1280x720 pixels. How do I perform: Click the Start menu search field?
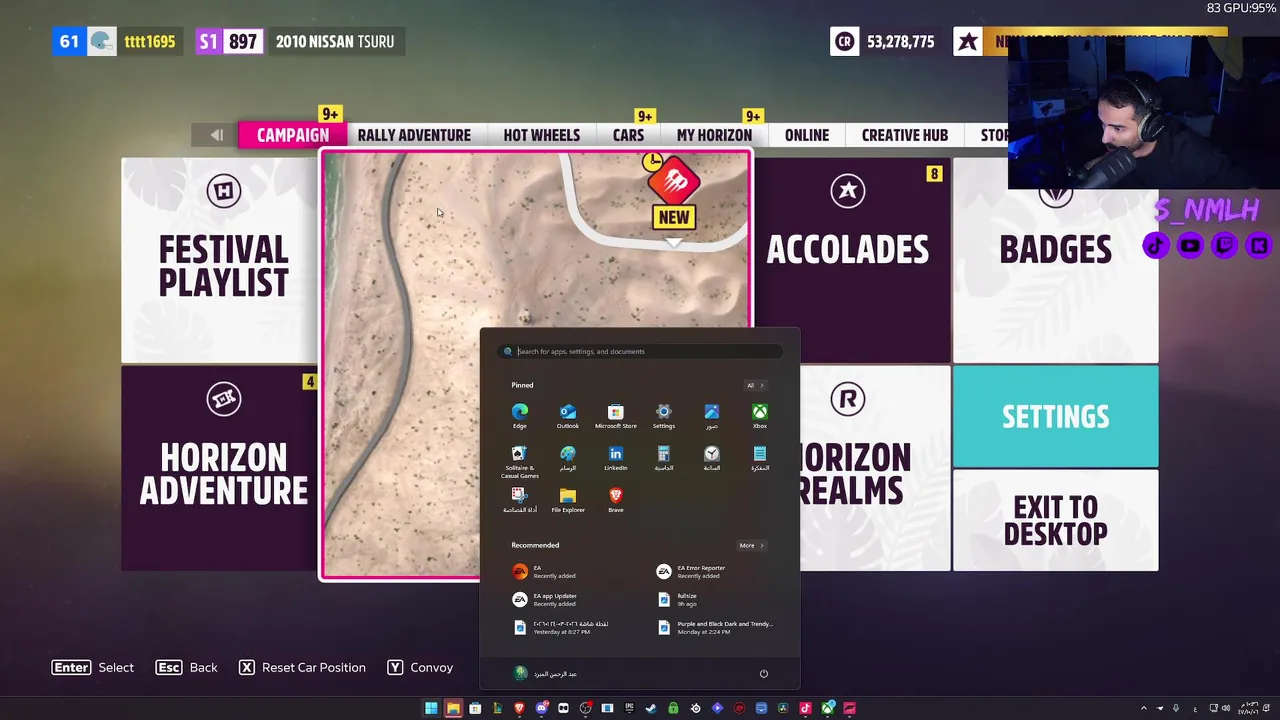(640, 351)
